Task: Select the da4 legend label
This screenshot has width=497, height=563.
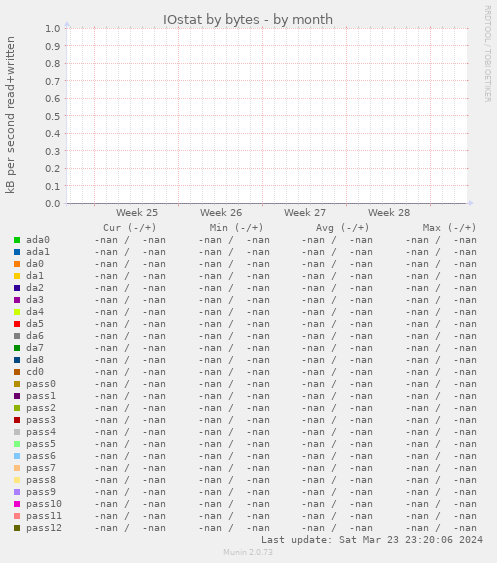Action: [35, 312]
